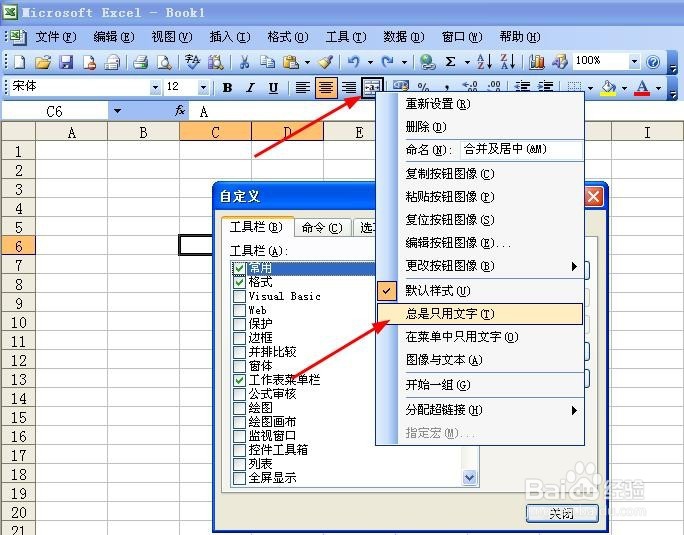
Task: Click the 关闭 button in the dialog
Action: (562, 513)
